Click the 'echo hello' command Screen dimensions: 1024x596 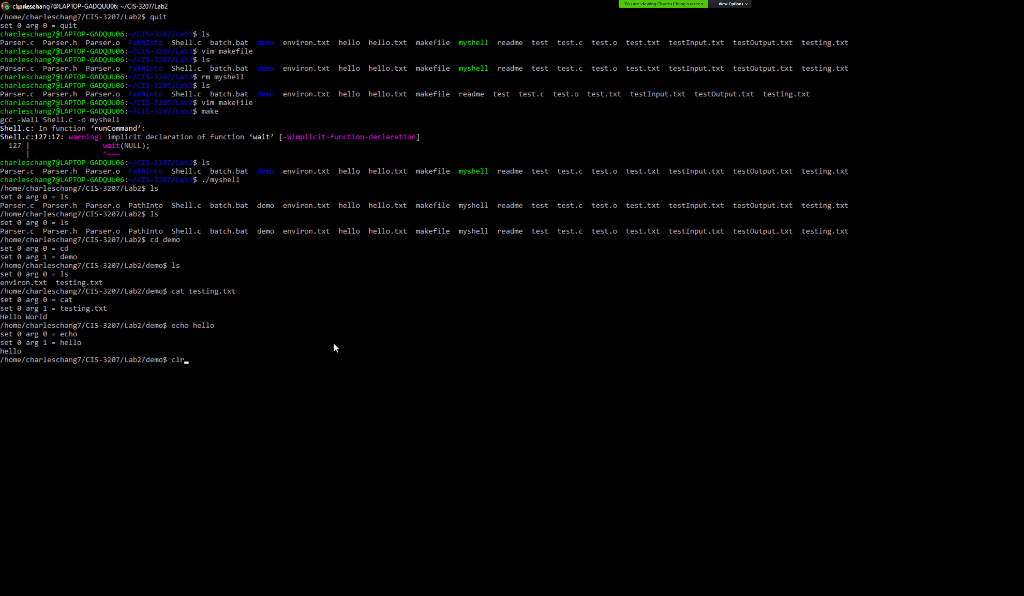point(193,325)
